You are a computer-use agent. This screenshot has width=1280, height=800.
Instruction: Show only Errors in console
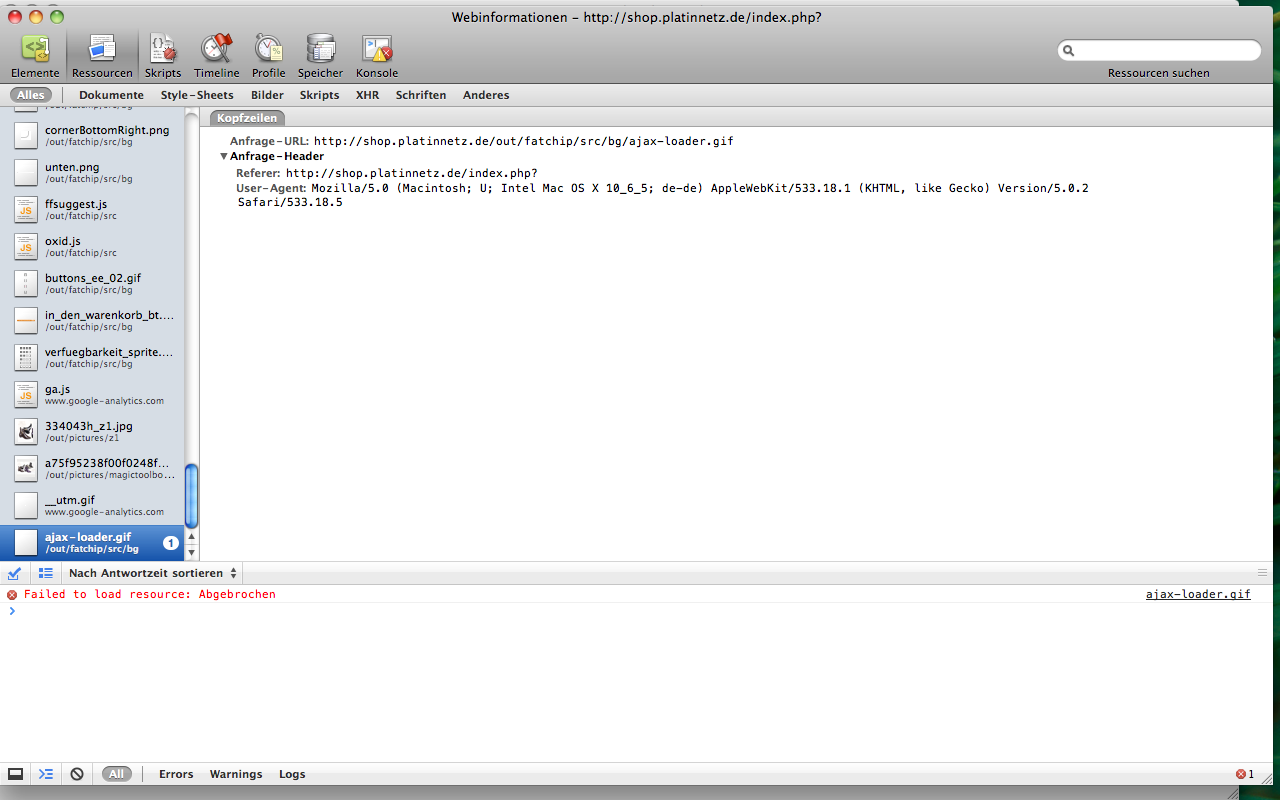(x=176, y=774)
